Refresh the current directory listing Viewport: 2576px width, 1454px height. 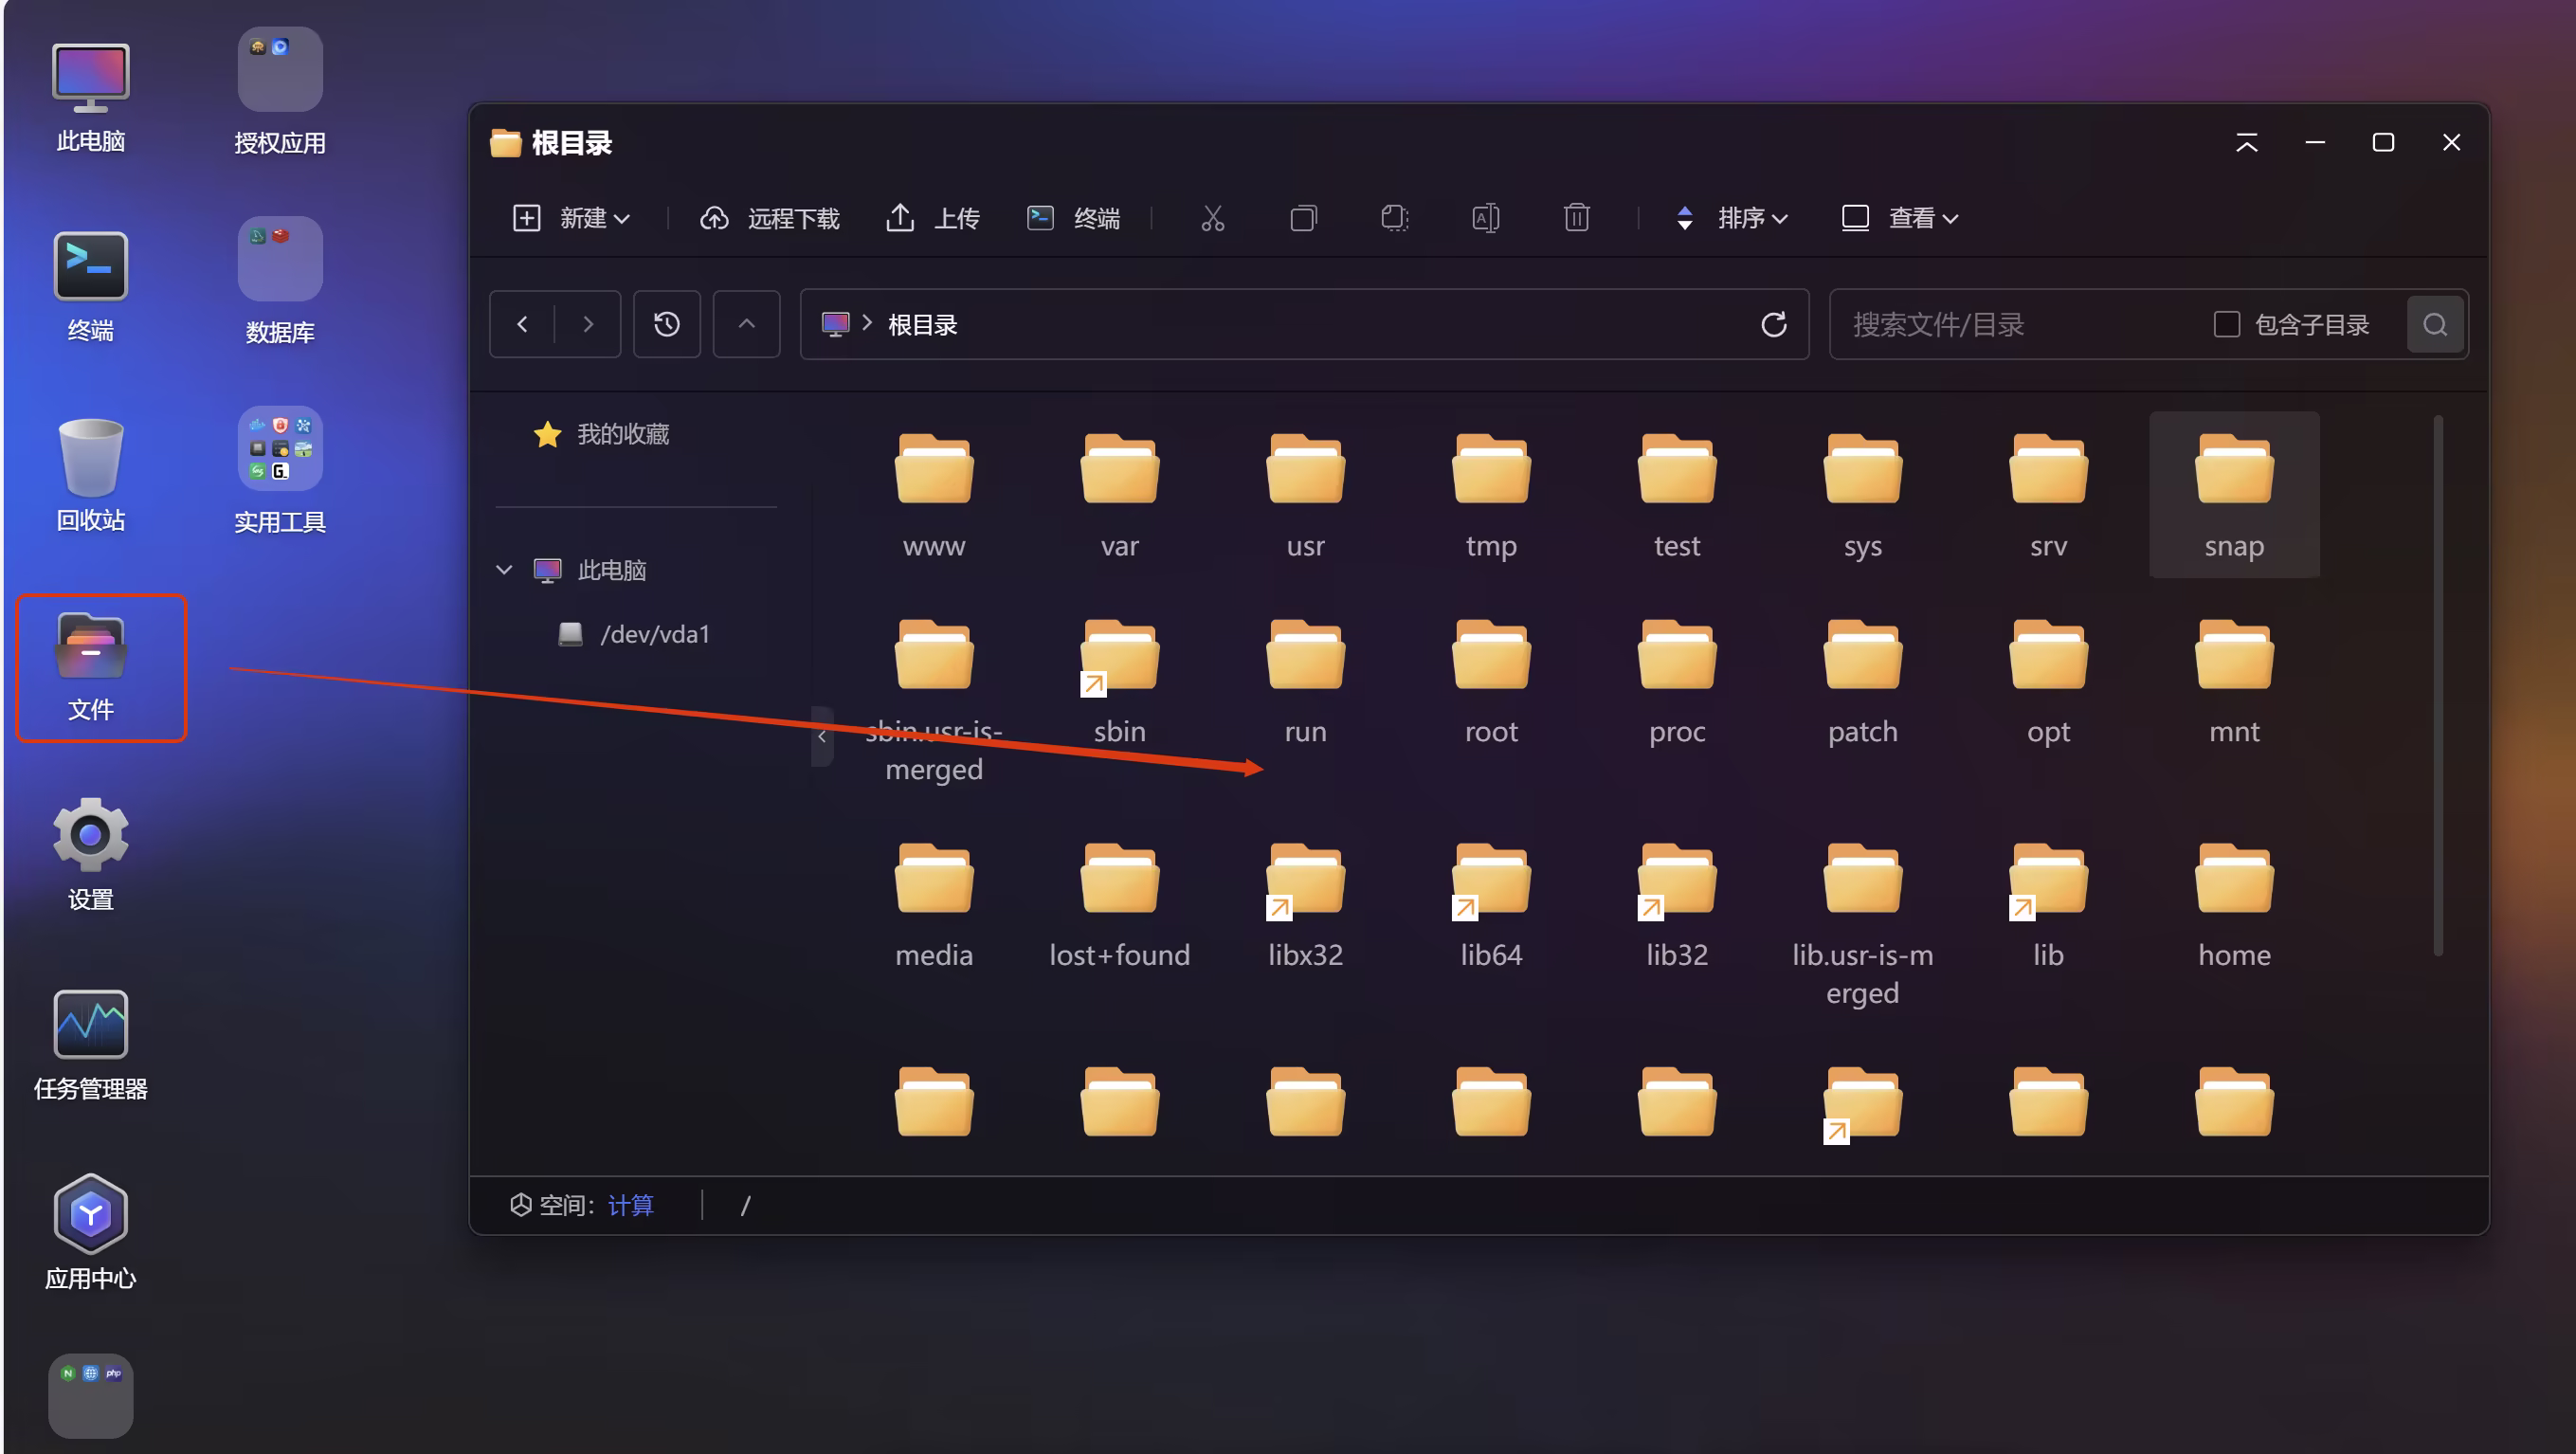tap(1773, 324)
